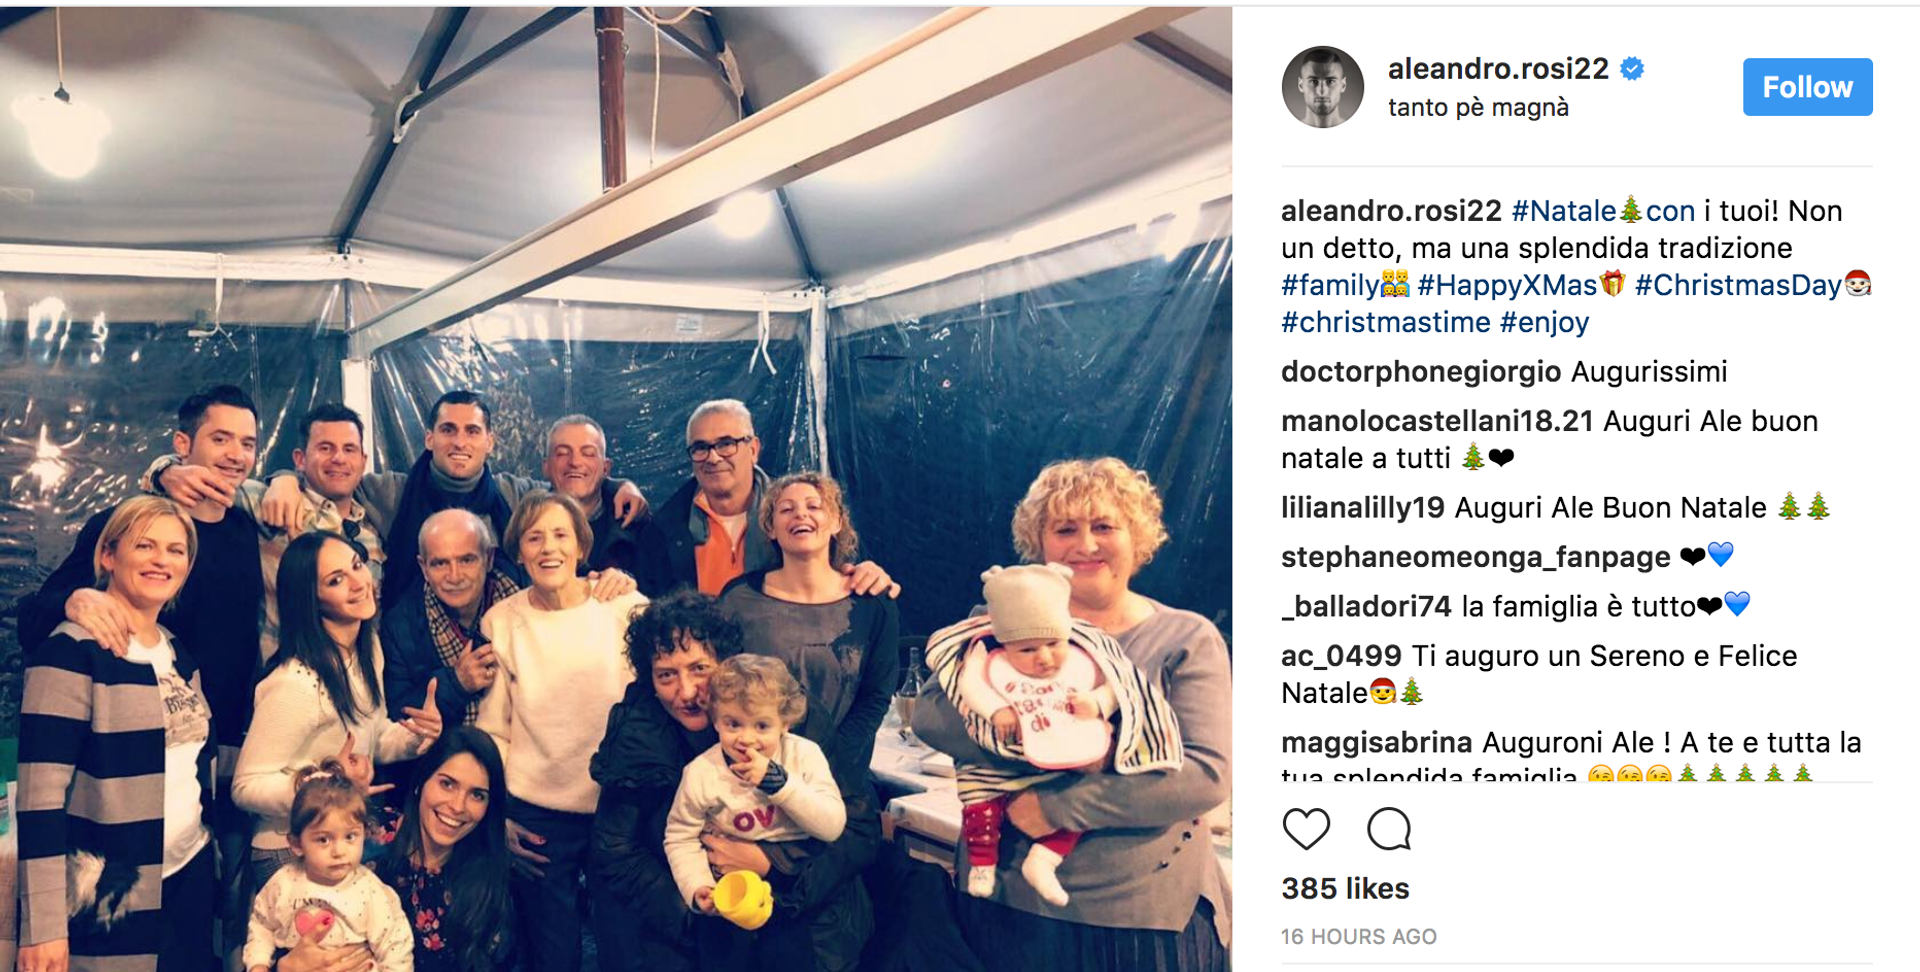Visit doctorphonegiorgio commenter profile
The height and width of the screenshot is (972, 1920).
(1421, 372)
